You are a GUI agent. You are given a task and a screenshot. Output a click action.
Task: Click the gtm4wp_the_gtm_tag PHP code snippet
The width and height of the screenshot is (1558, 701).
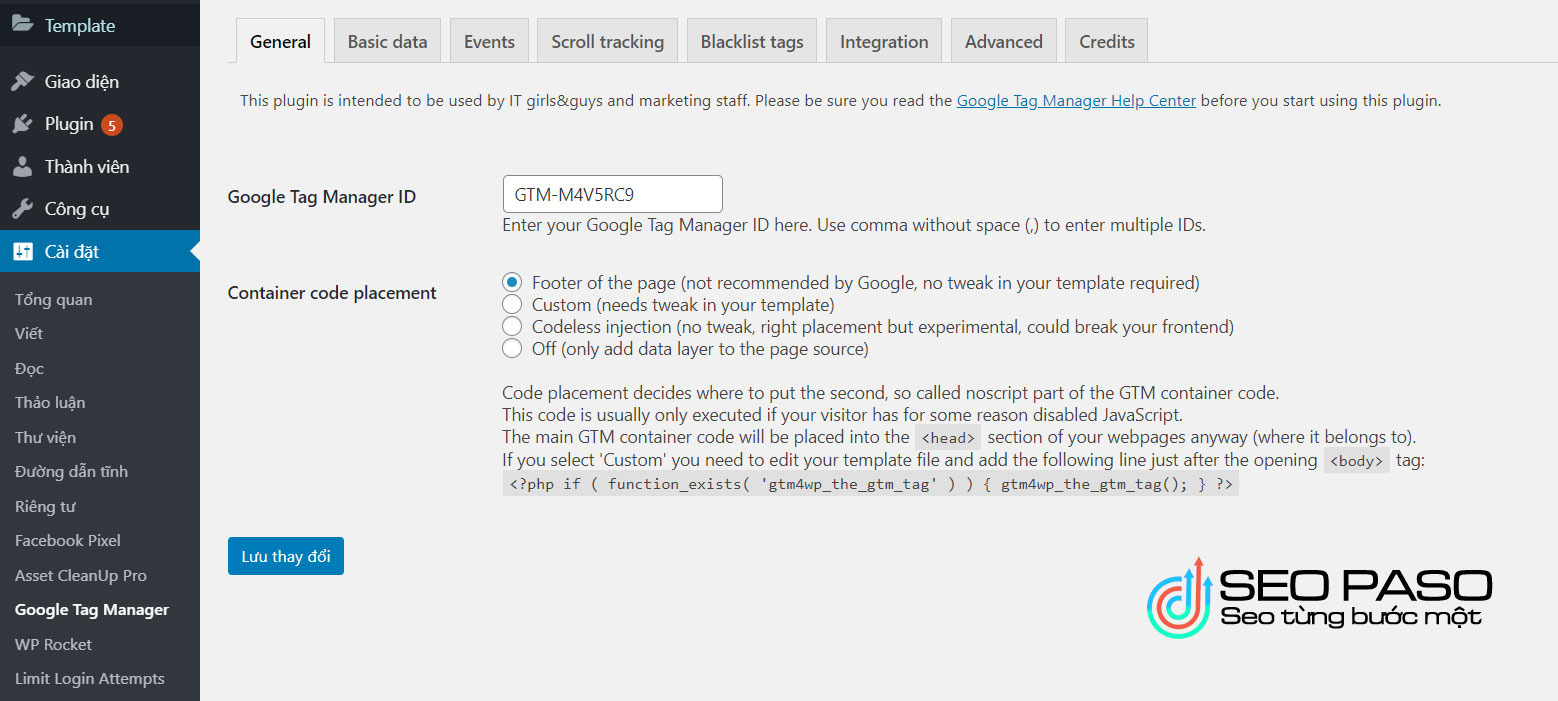tap(870, 484)
